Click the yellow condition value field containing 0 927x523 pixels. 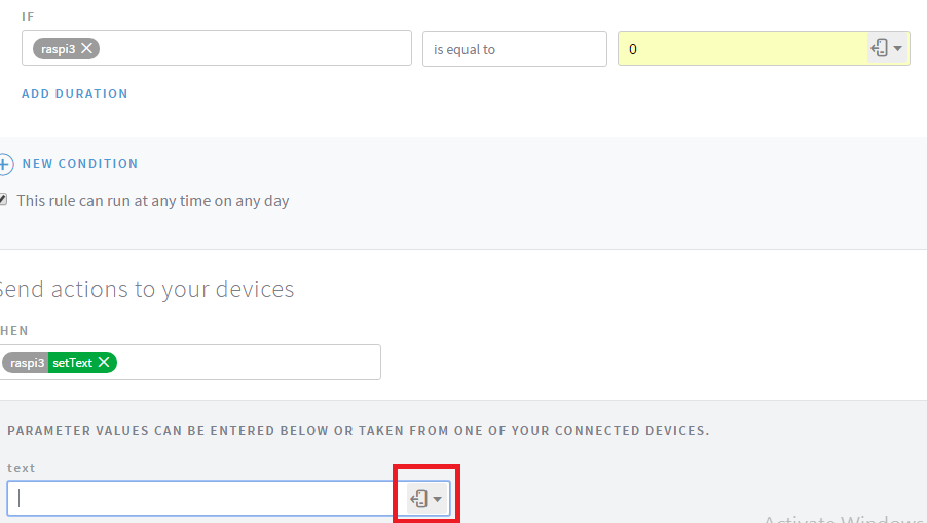click(x=740, y=48)
